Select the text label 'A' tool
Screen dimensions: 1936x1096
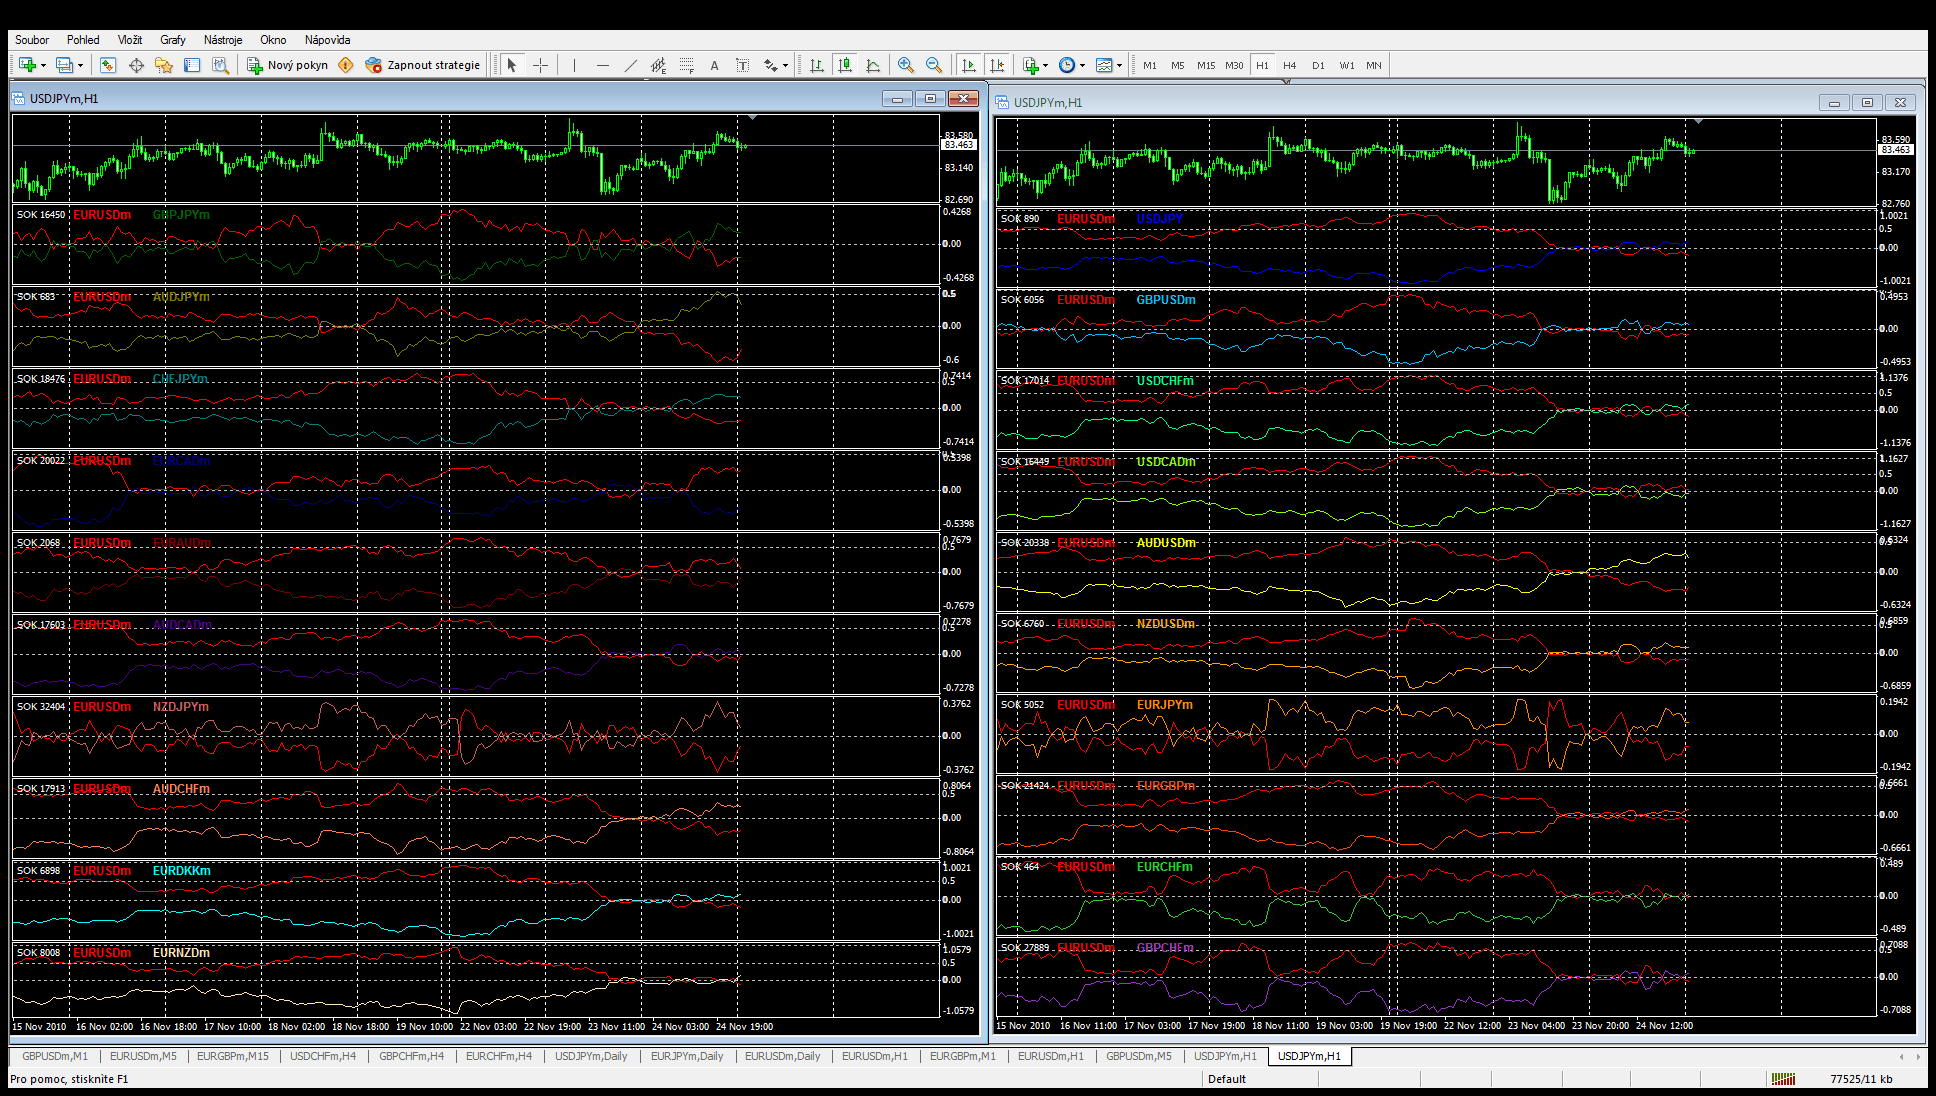(x=714, y=65)
